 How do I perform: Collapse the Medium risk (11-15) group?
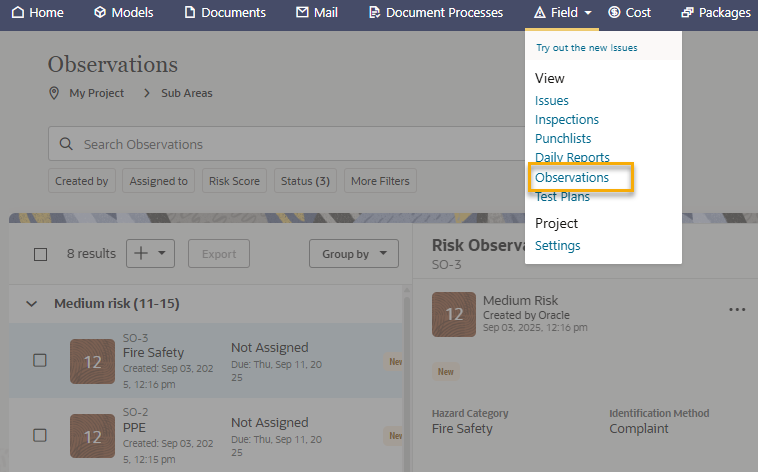point(31,303)
